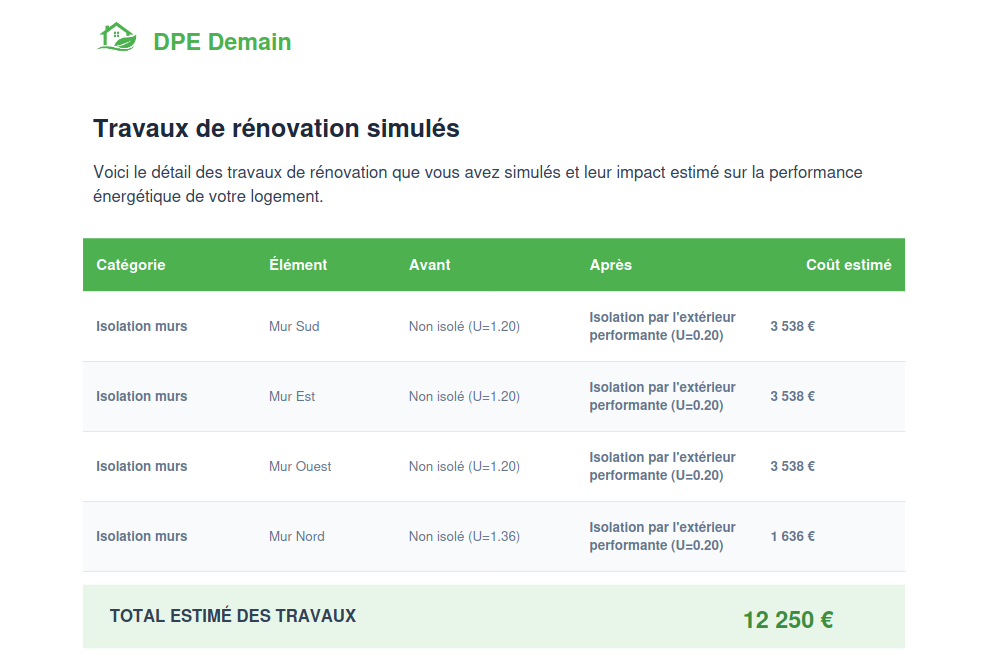988x662 pixels.
Task: Click the introductory paragraph beginning Voici le détail
Action: click(478, 184)
